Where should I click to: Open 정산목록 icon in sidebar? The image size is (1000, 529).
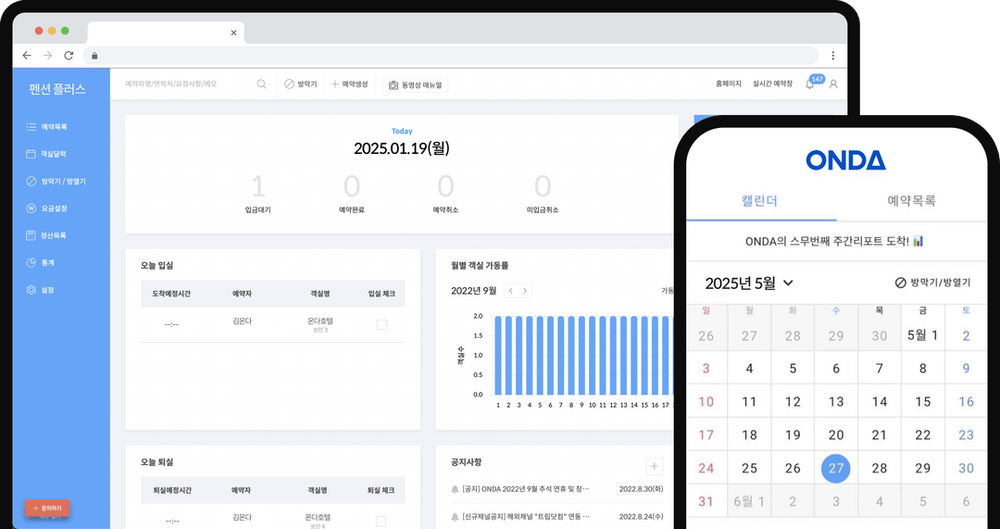[x=31, y=235]
